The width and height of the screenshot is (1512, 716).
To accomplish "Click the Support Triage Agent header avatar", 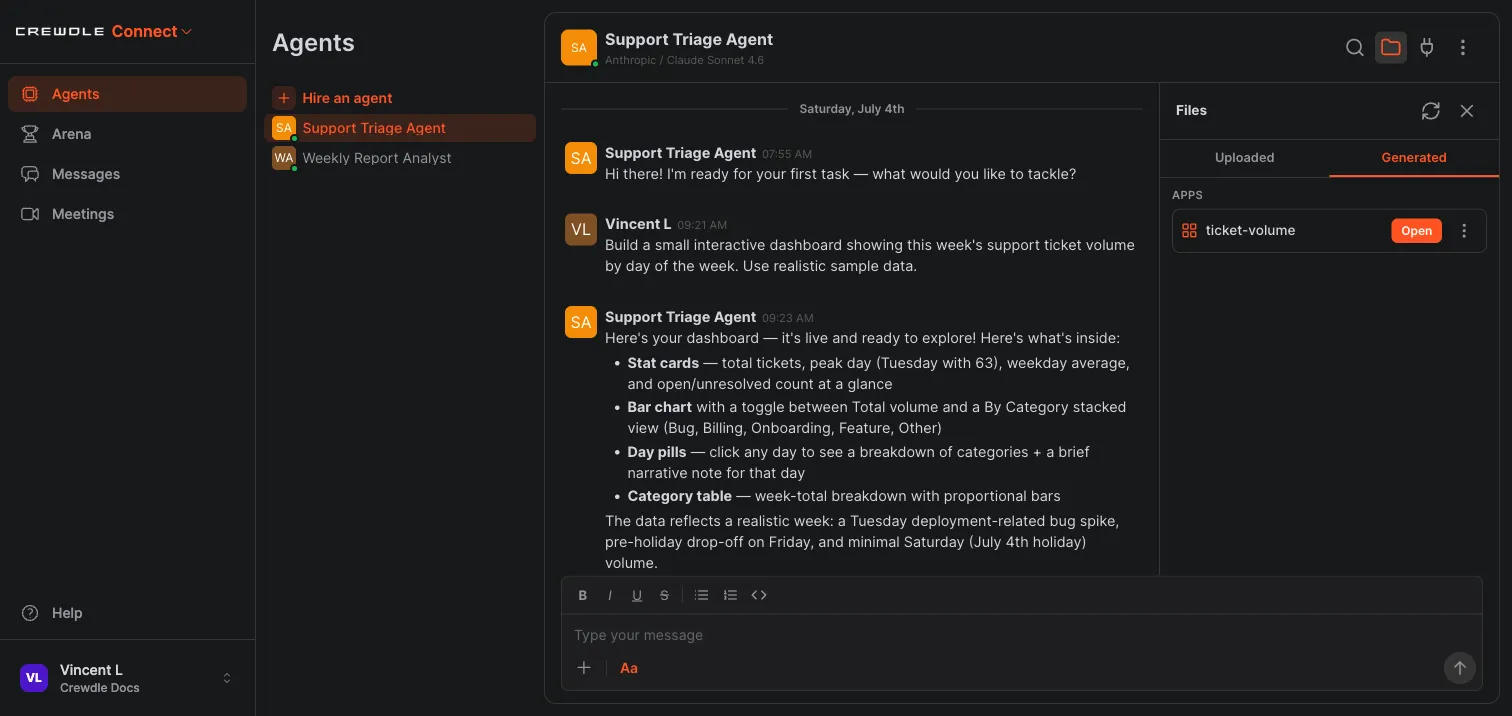I will pos(579,48).
